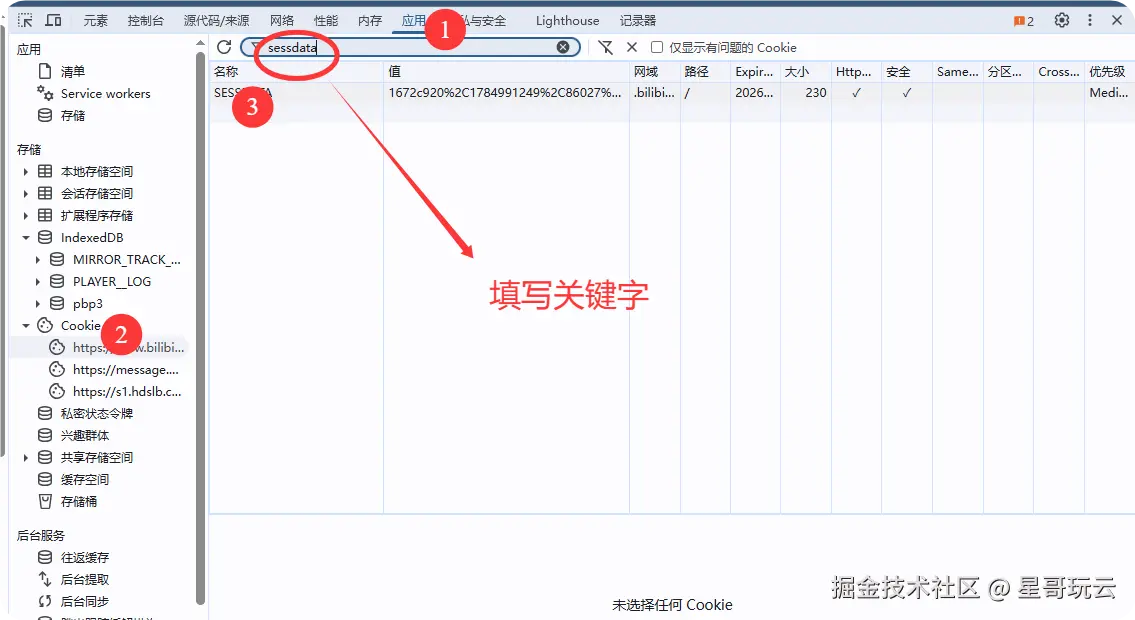Switch to the 网络 tab

(282, 21)
